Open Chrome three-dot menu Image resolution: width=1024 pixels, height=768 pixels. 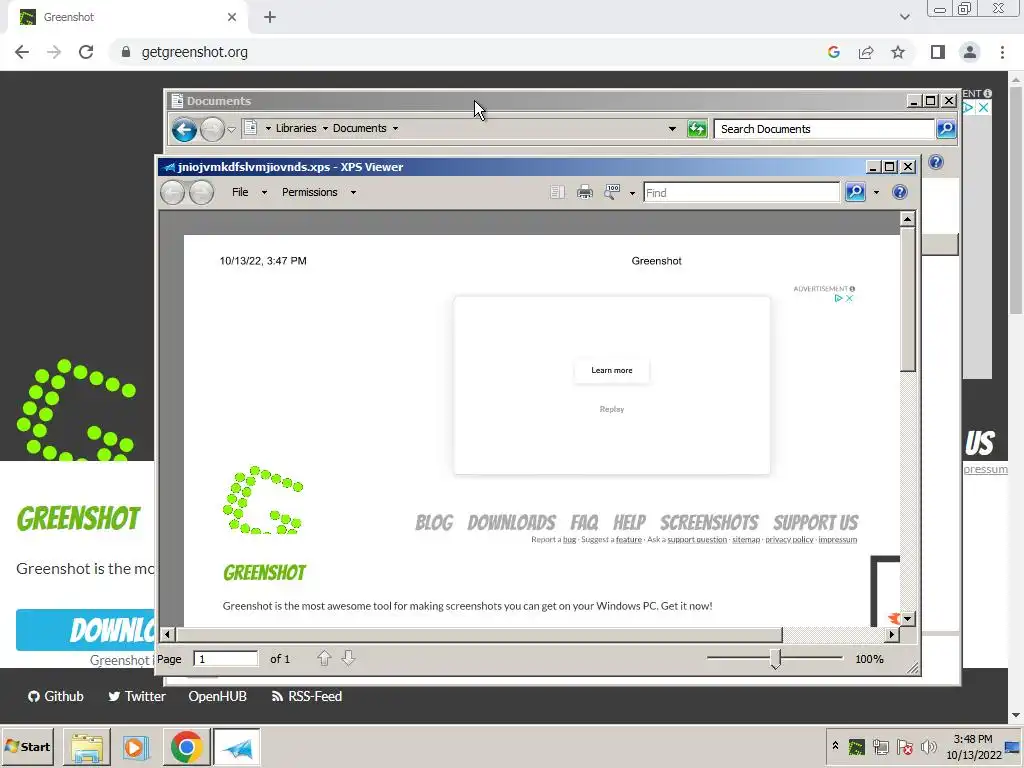click(1002, 52)
